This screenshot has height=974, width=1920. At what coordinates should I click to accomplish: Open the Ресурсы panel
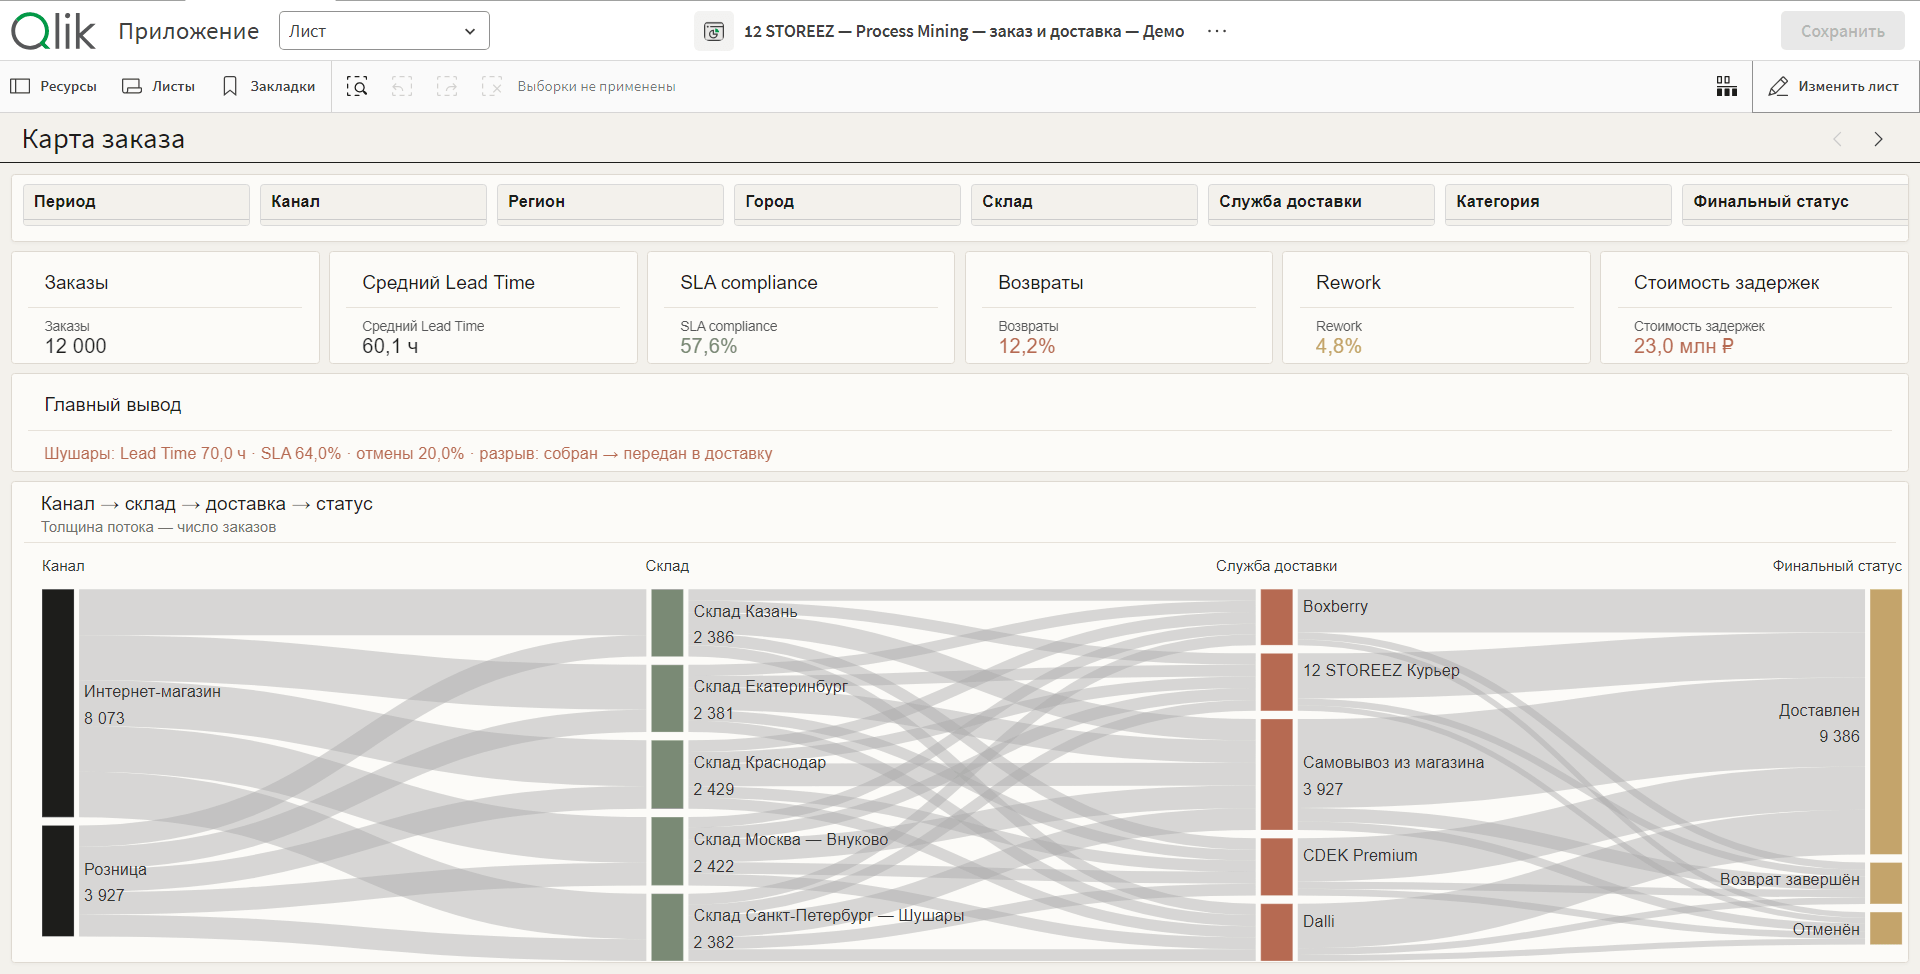54,87
